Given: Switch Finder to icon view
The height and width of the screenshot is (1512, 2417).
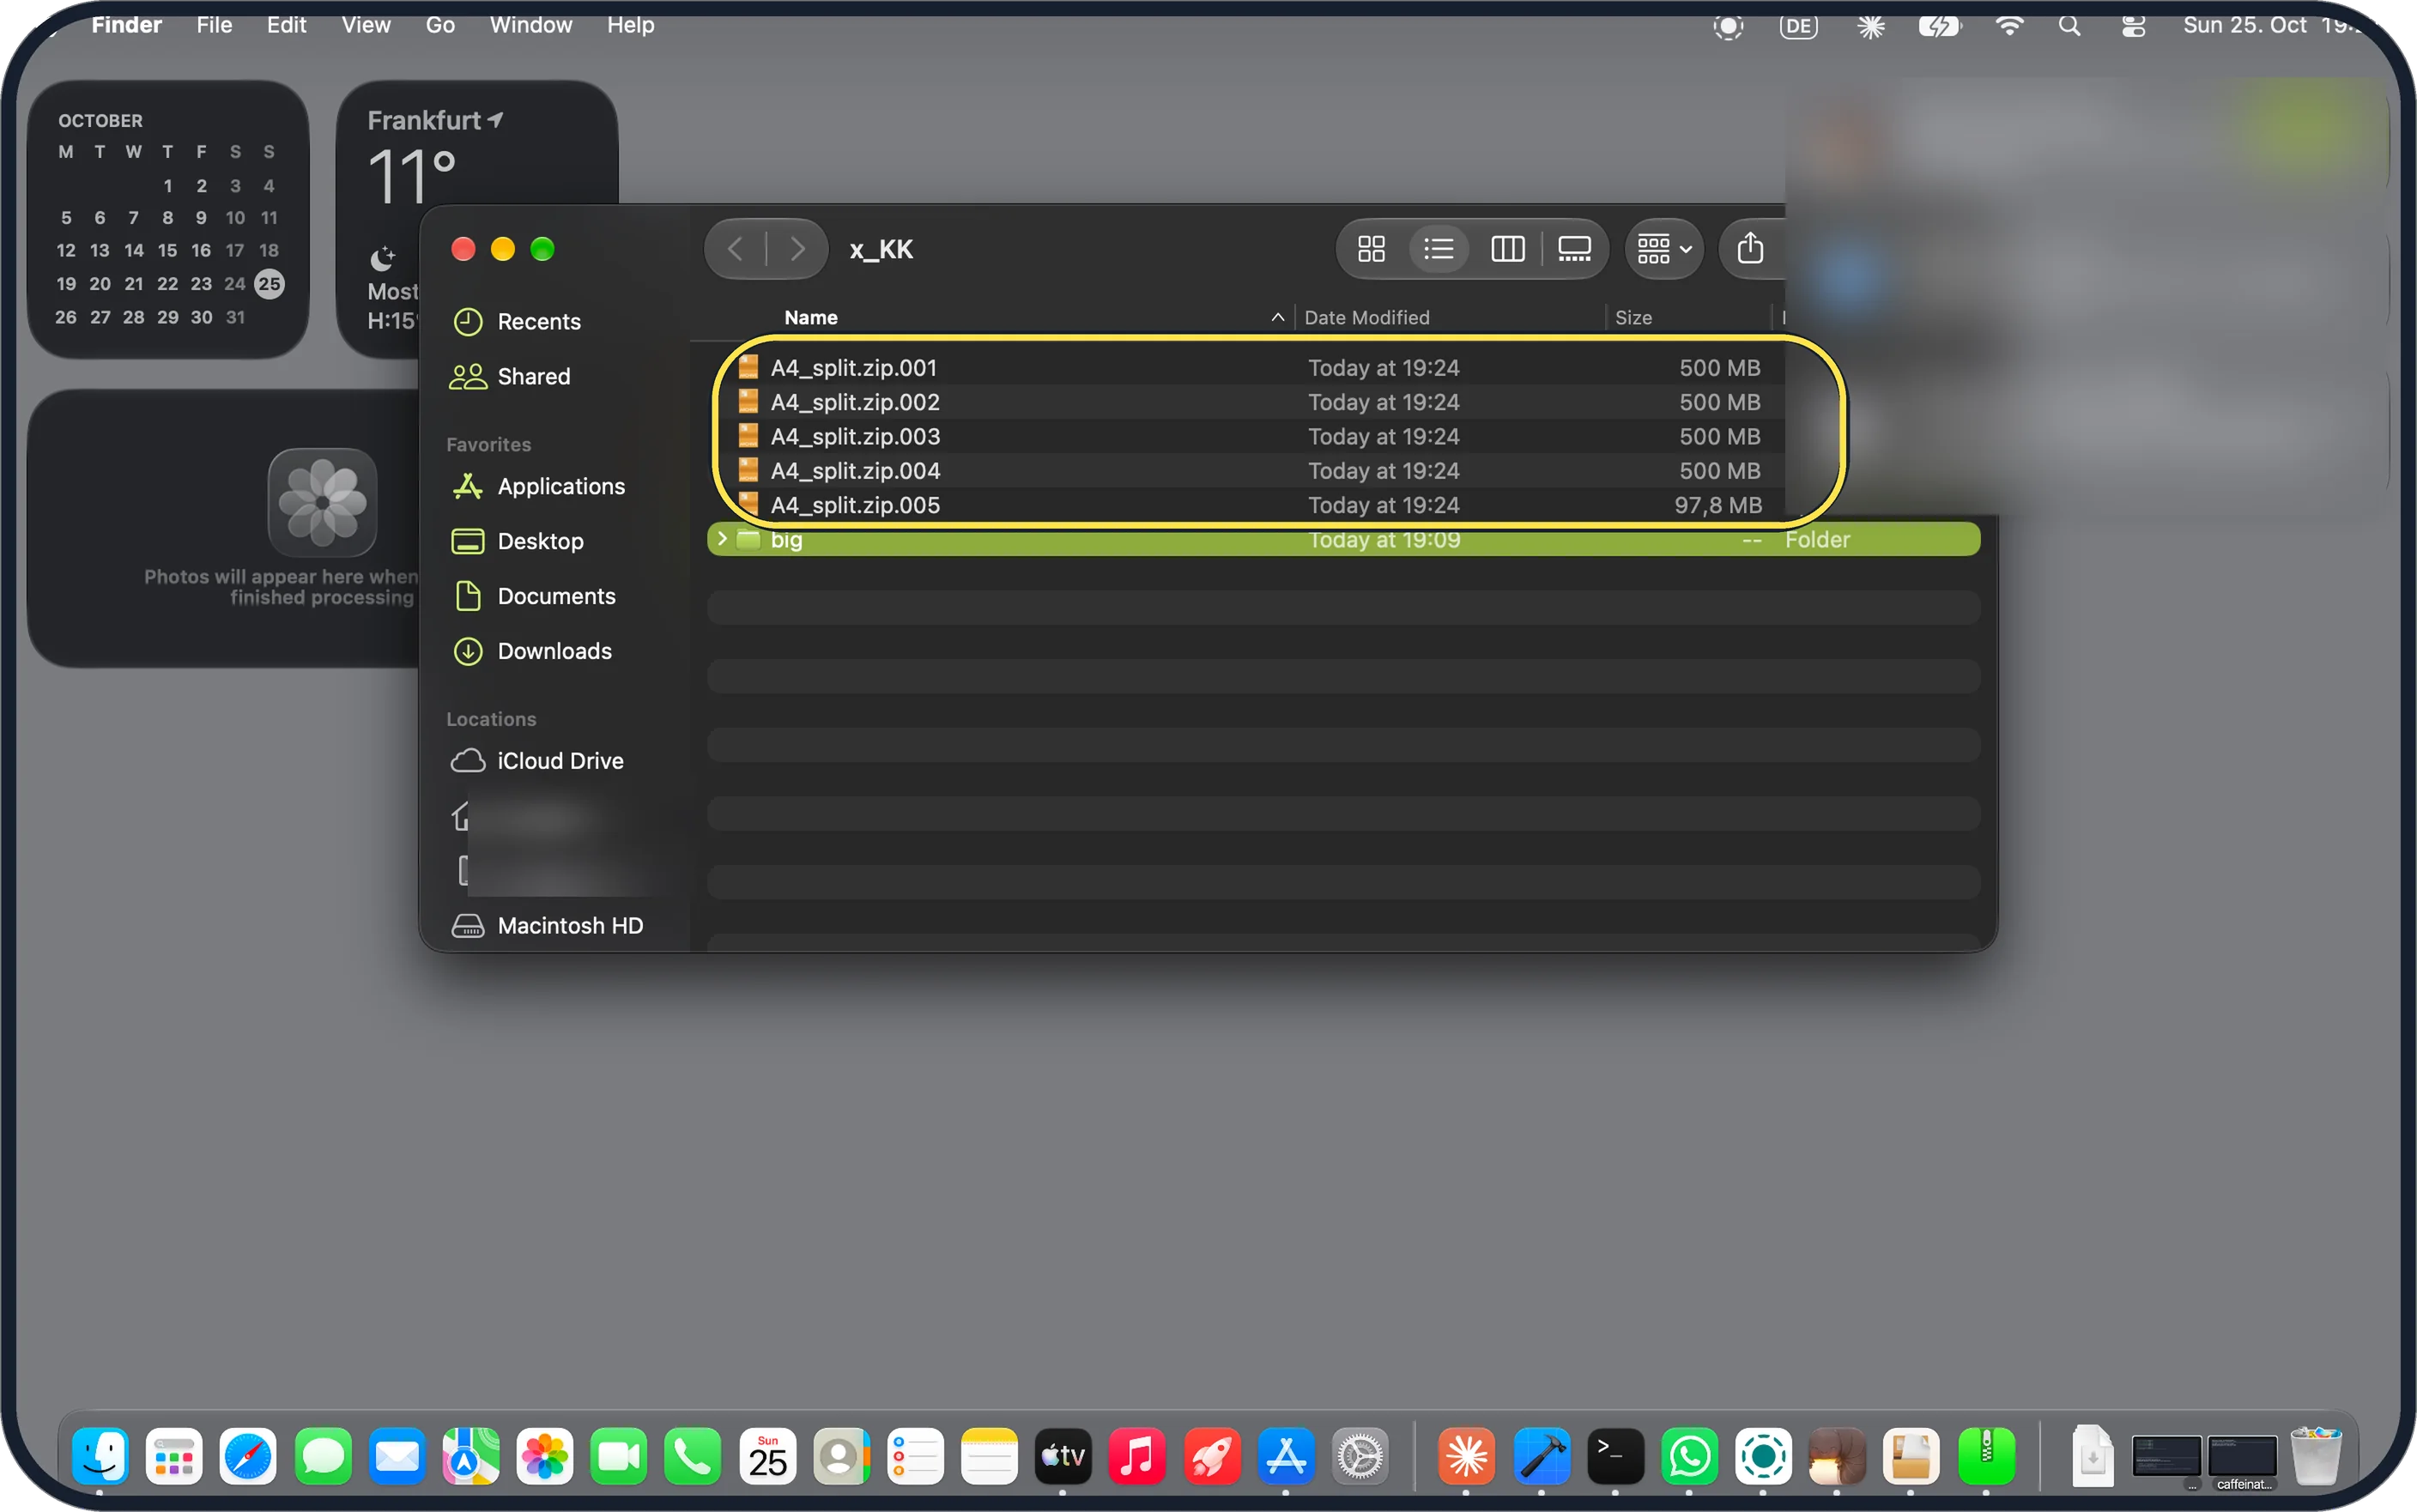Looking at the screenshot, I should [x=1371, y=248].
